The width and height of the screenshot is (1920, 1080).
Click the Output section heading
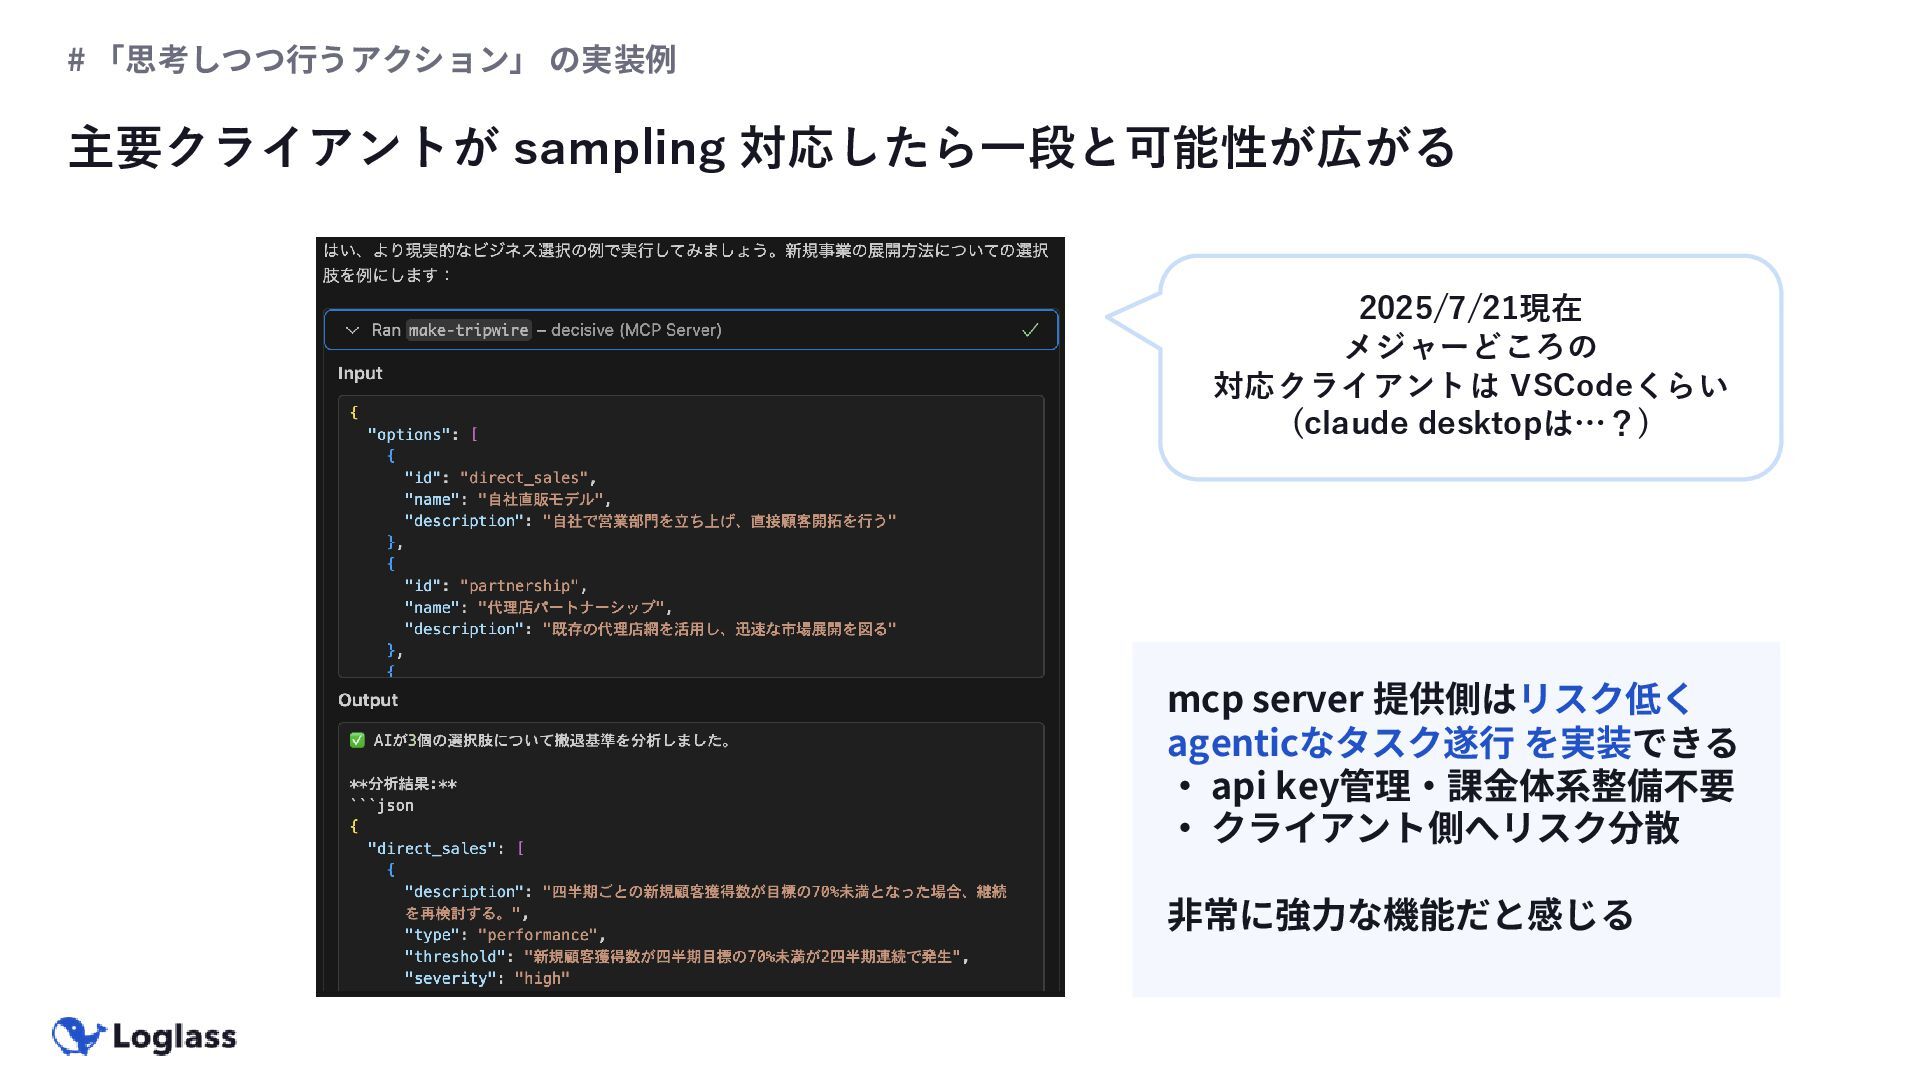(x=367, y=700)
